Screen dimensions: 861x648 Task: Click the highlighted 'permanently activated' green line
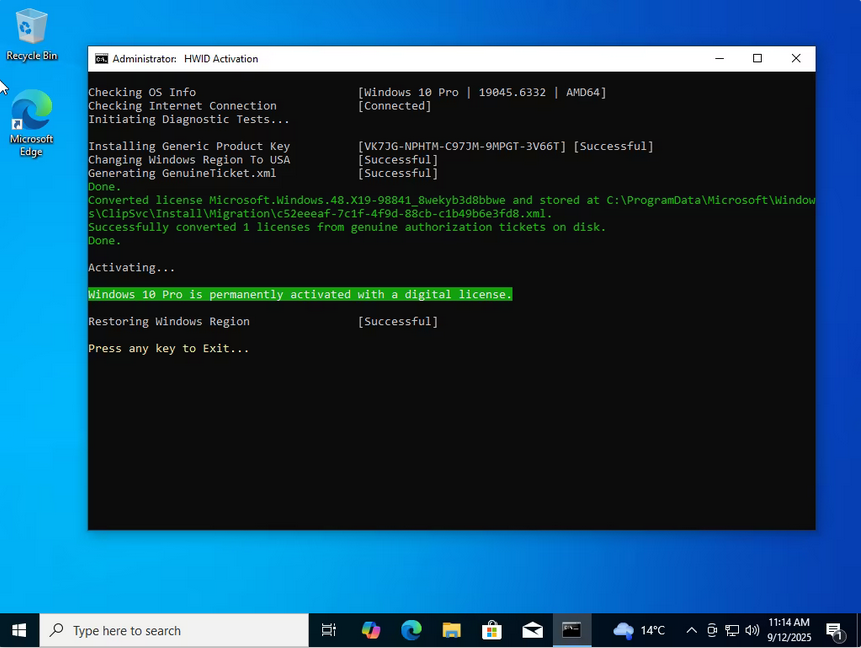(300, 294)
